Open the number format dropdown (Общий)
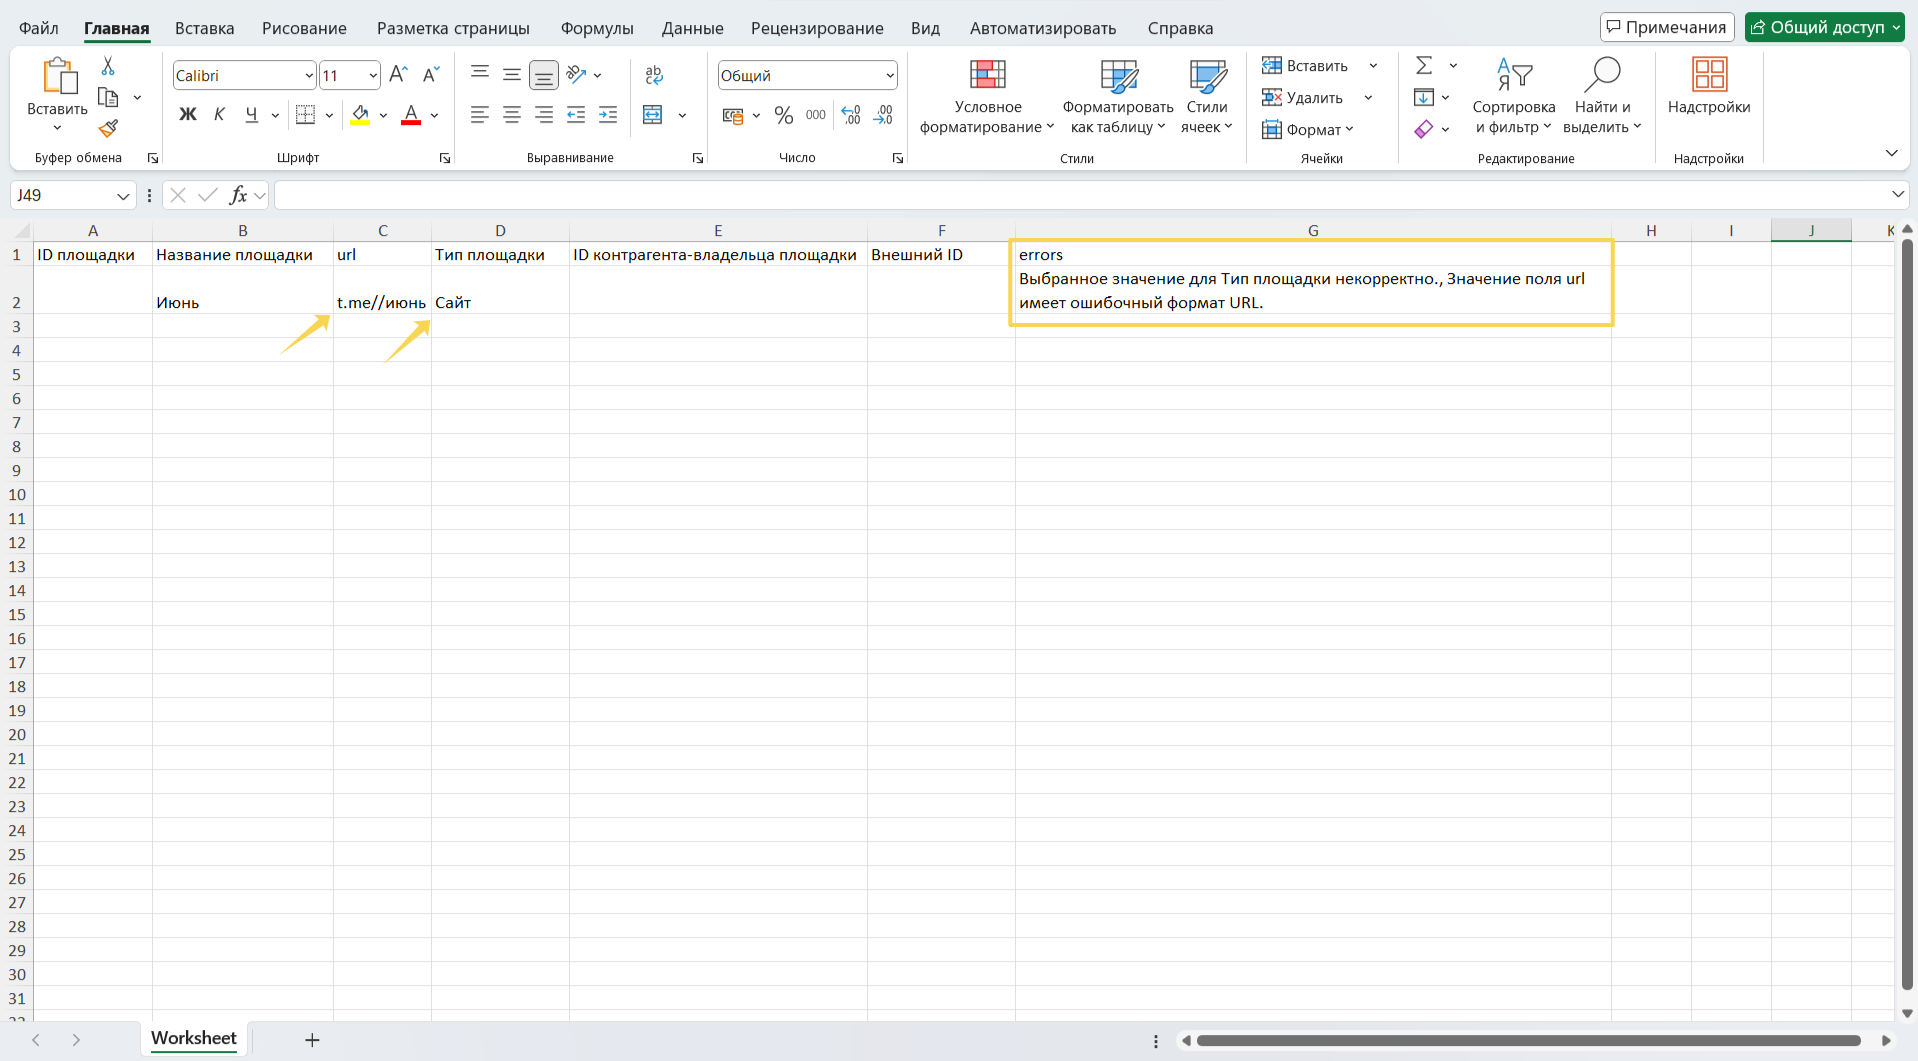The image size is (1918, 1061). pyautogui.click(x=889, y=76)
